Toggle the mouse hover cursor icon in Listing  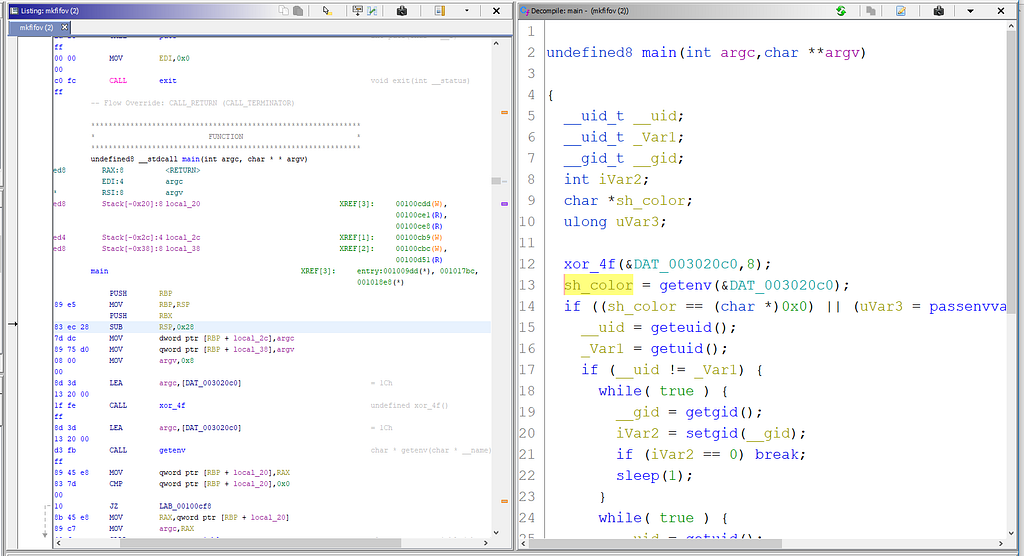click(x=326, y=10)
